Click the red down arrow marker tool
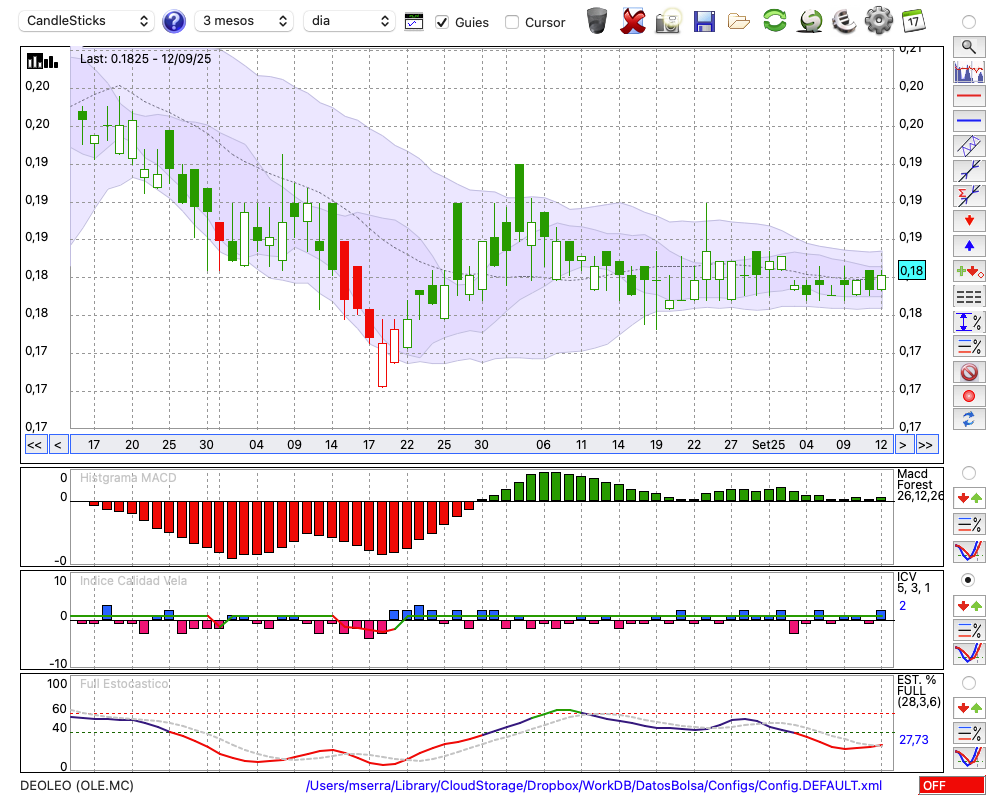1000x800 pixels. 969,221
